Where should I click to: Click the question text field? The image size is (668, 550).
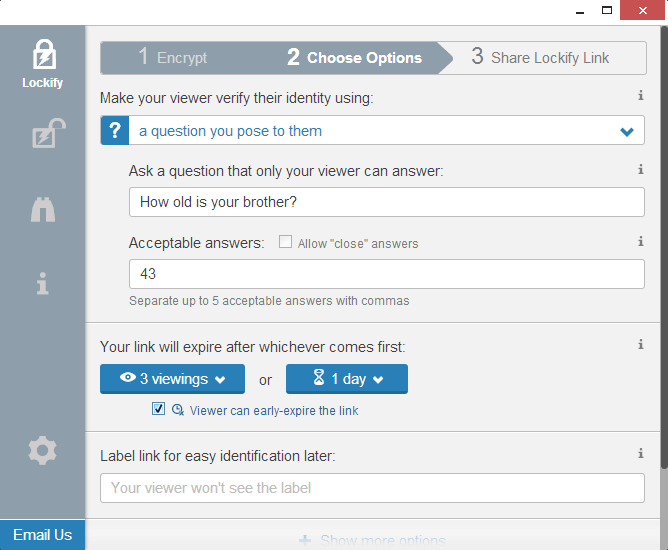(387, 202)
